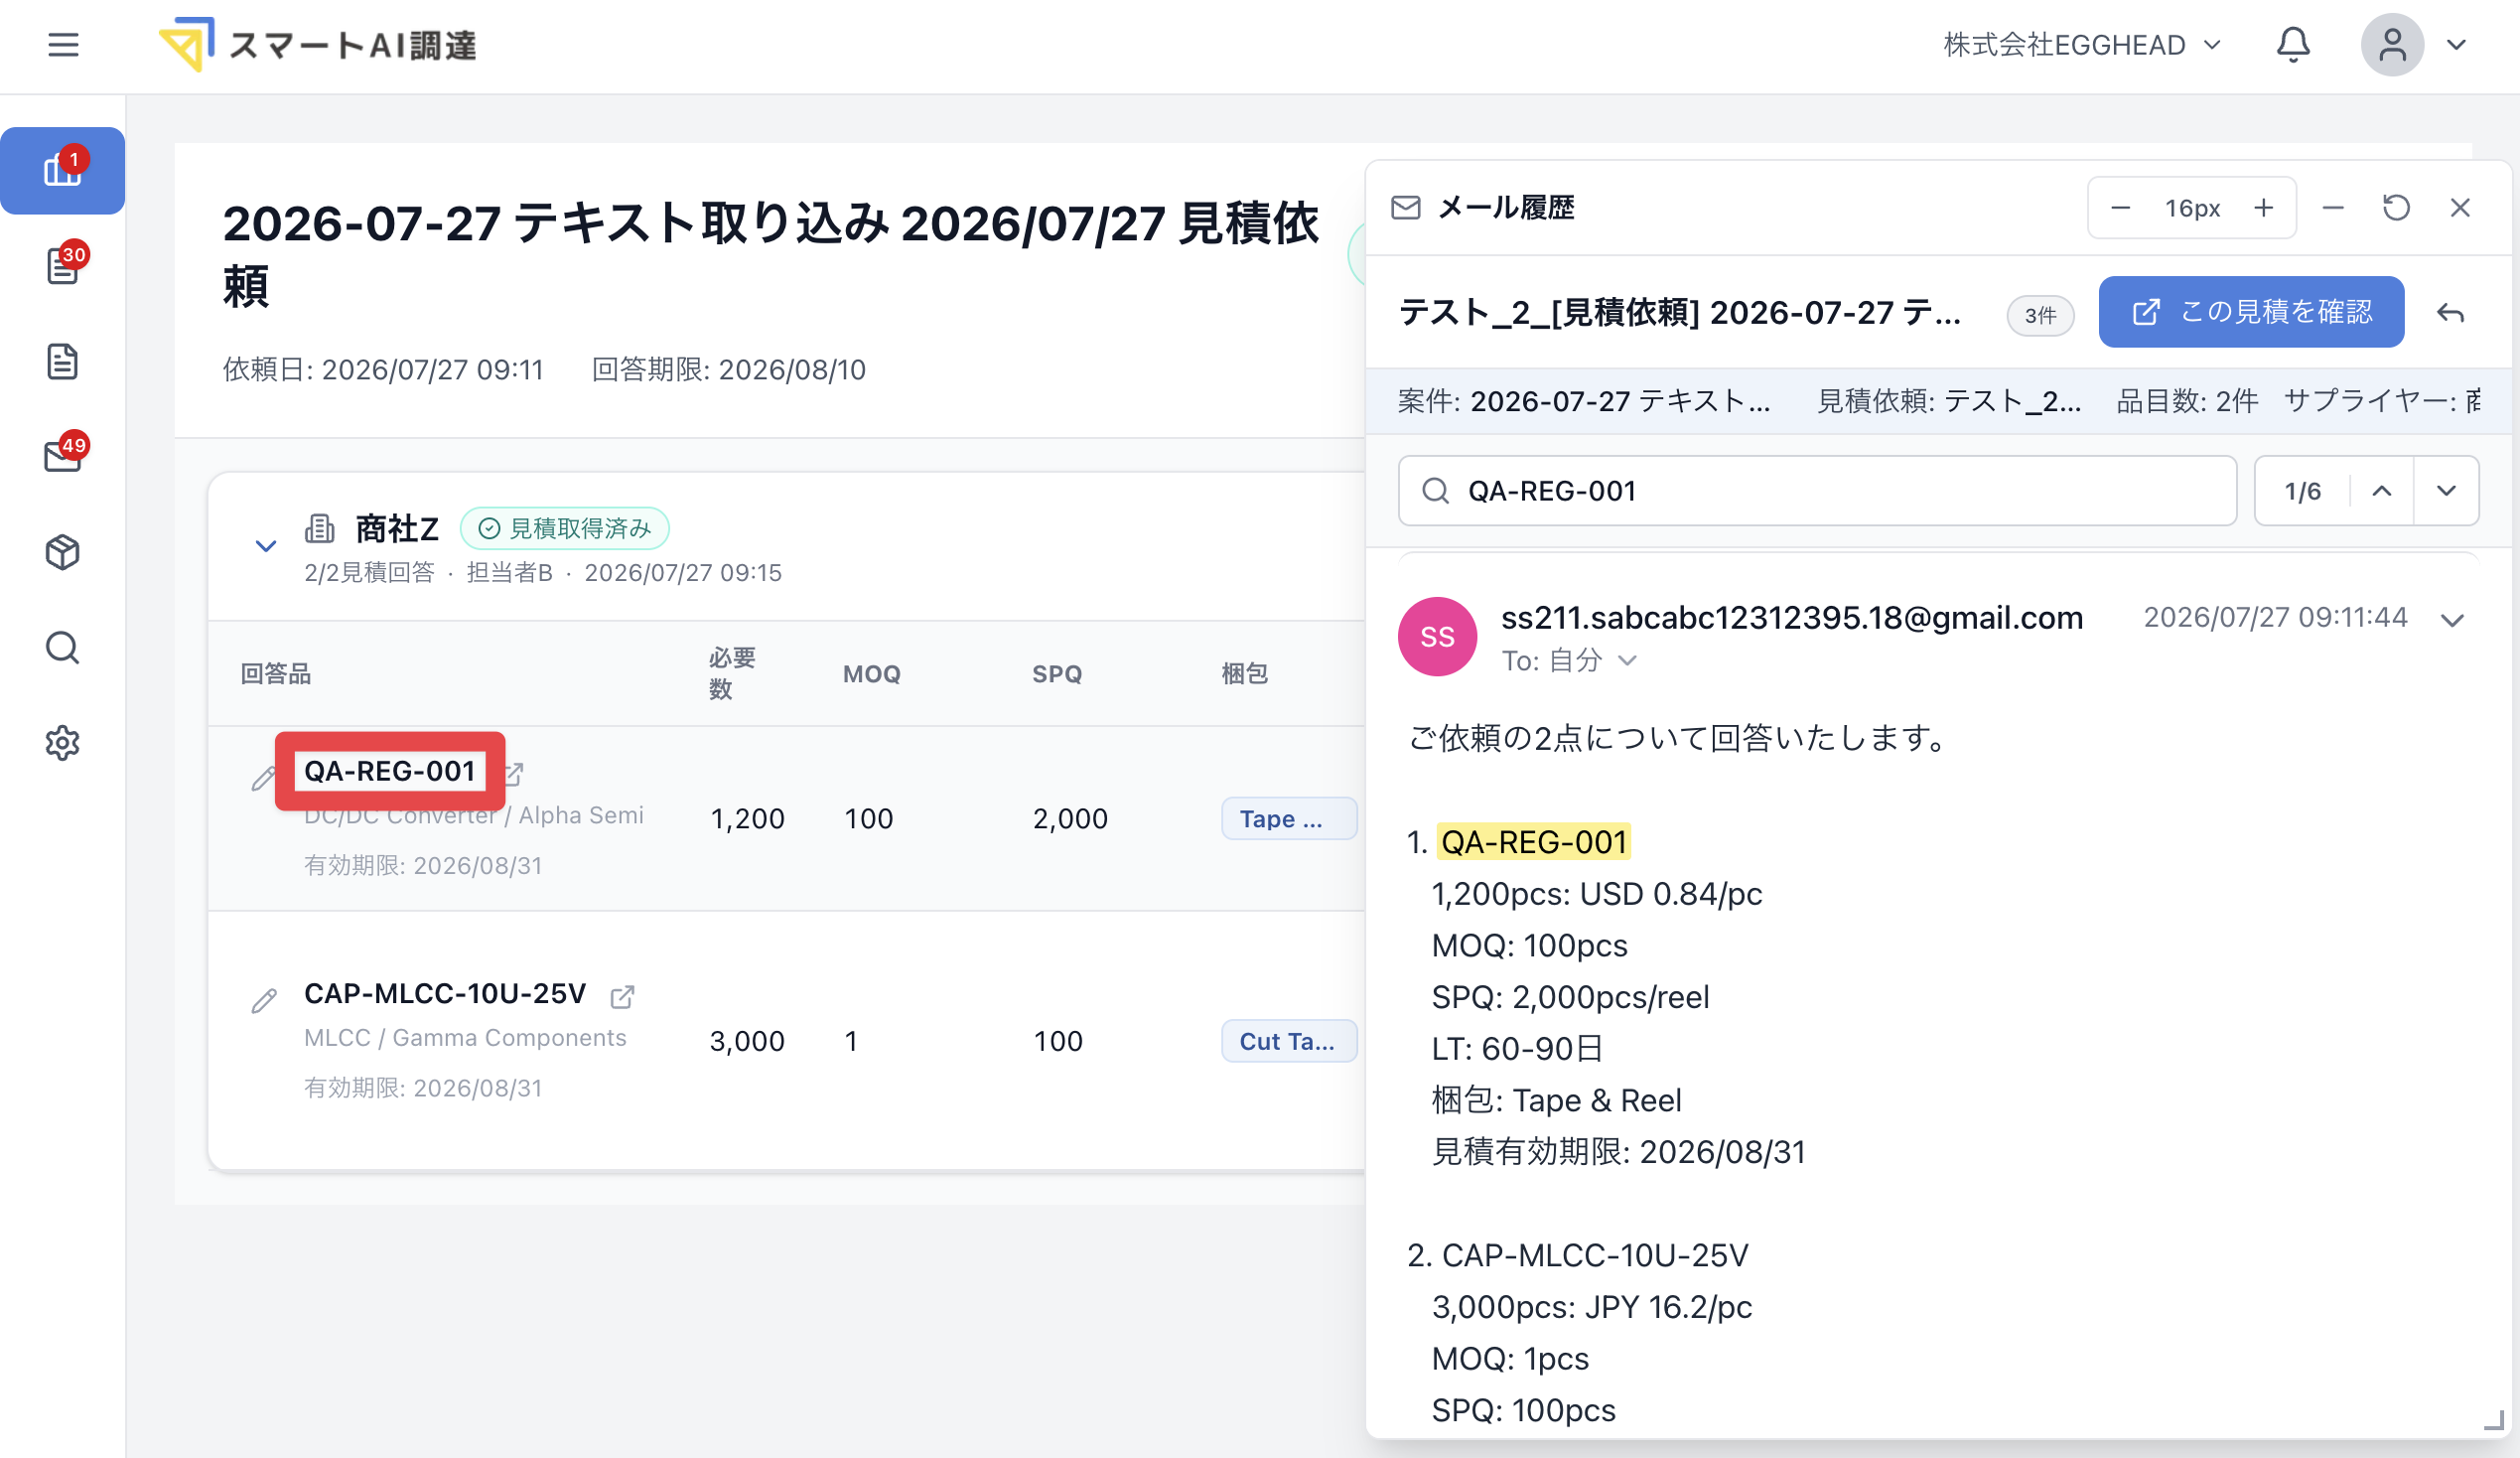Click the MOQ column header
This screenshot has width=2520, height=1458.
[x=872, y=673]
